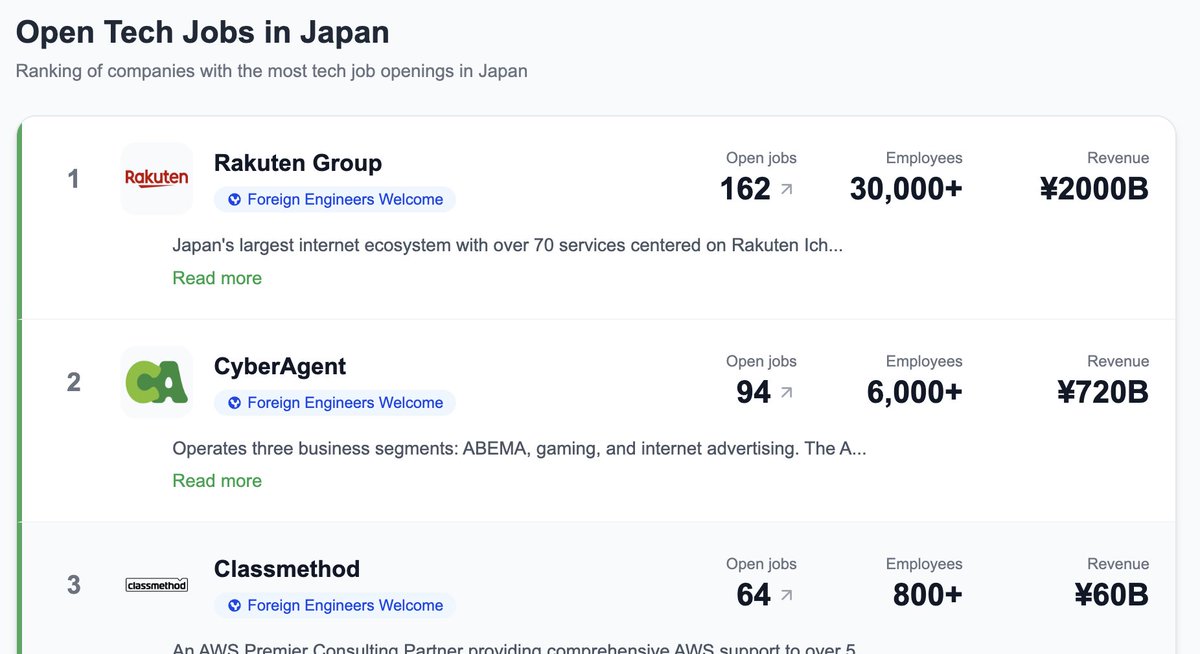
Task: Expand CyberAgent description with Read more
Action: pyautogui.click(x=217, y=481)
